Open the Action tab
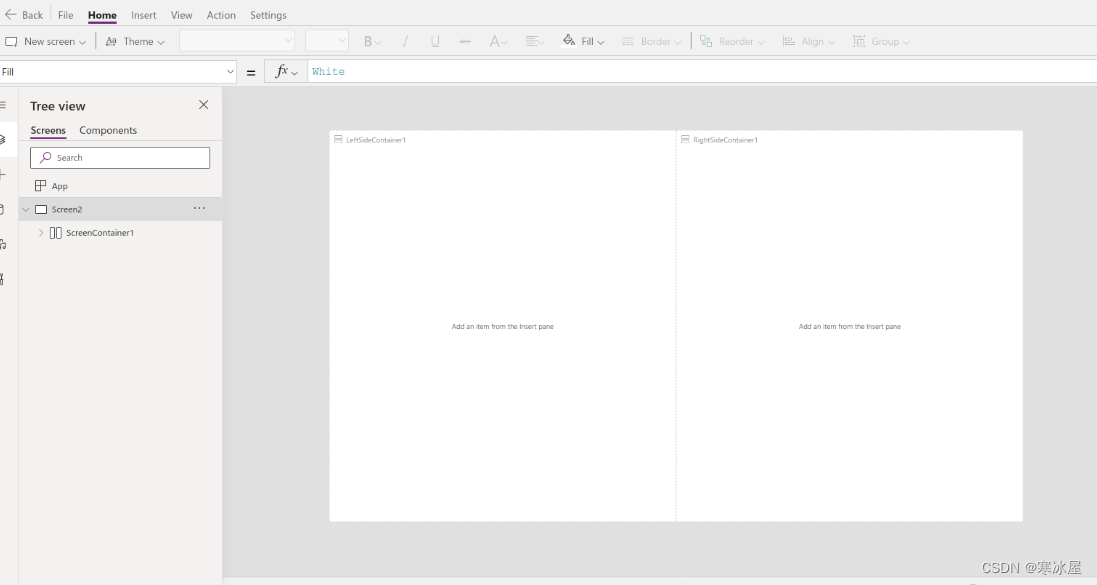This screenshot has height=585, width=1097. (x=221, y=15)
